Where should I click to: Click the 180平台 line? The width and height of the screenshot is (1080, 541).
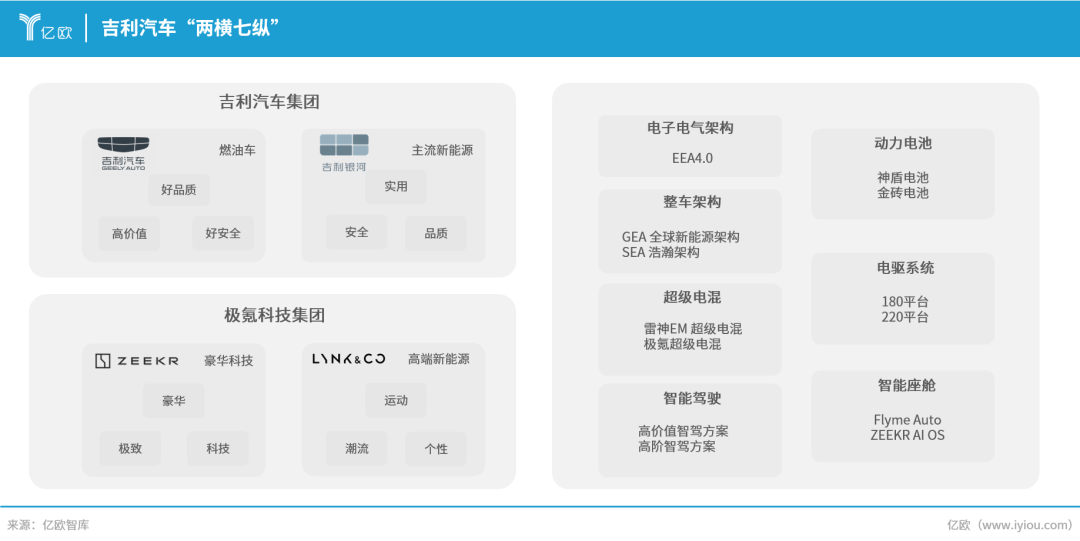point(905,301)
